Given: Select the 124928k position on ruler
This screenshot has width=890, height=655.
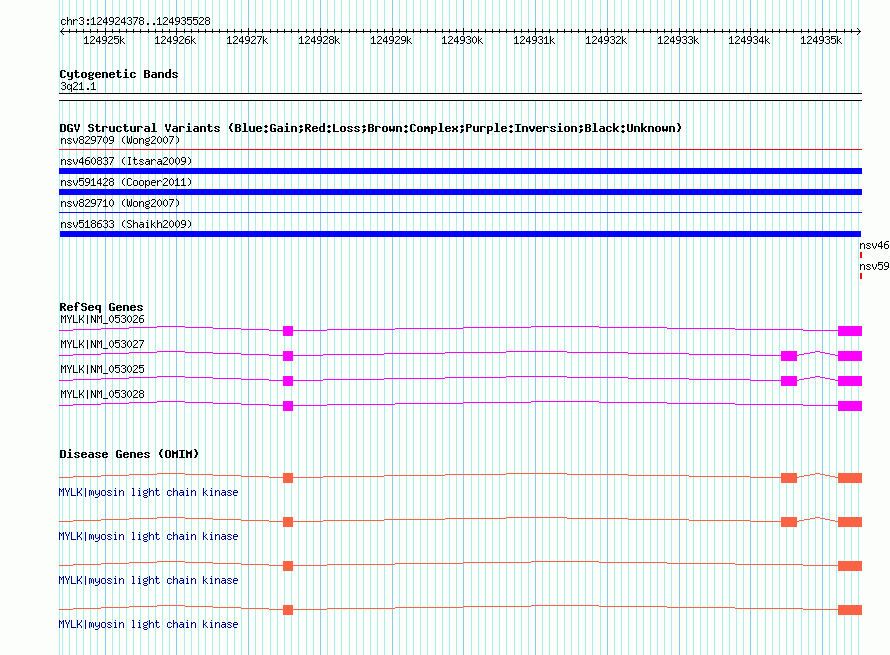Looking at the screenshot, I should click(x=319, y=40).
